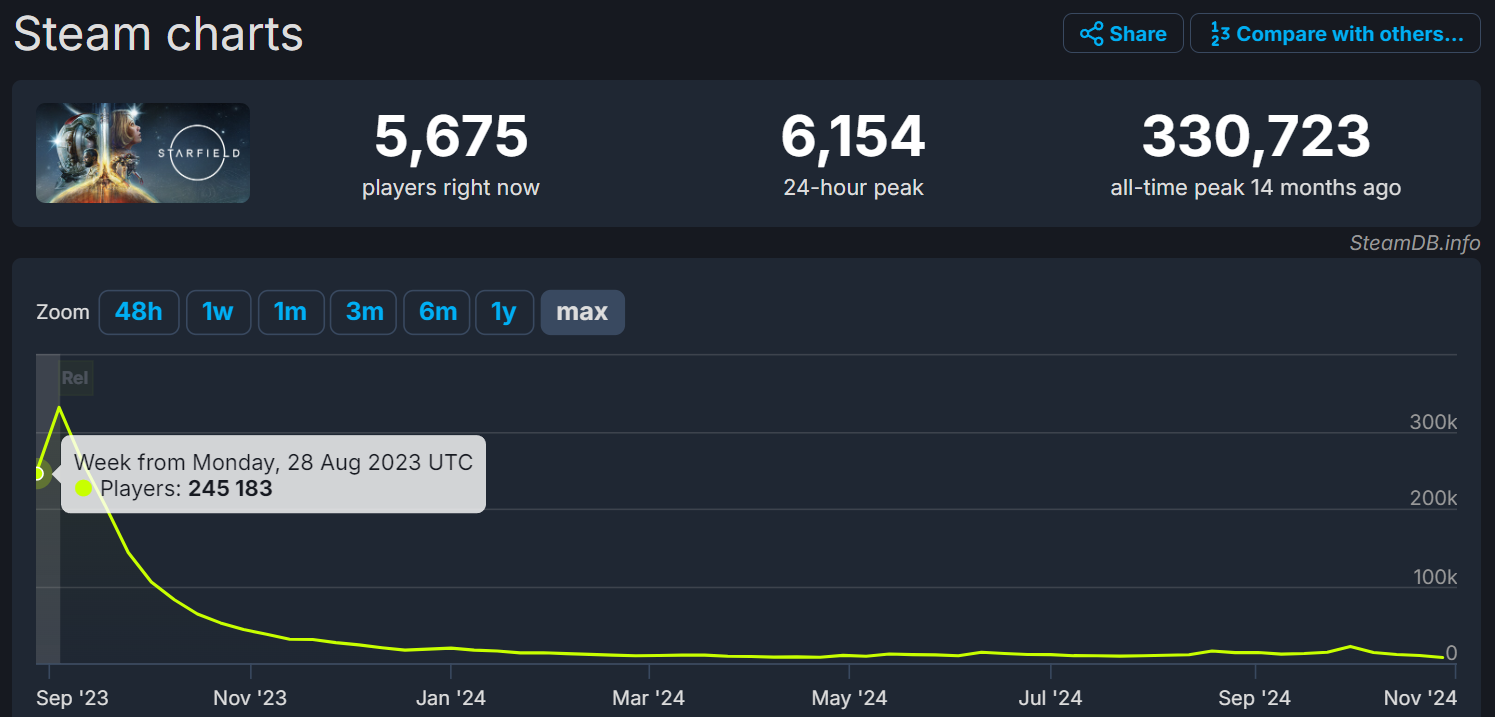Click the tooltip week date text
Image resolution: width=1495 pixels, height=717 pixels.
[x=273, y=462]
